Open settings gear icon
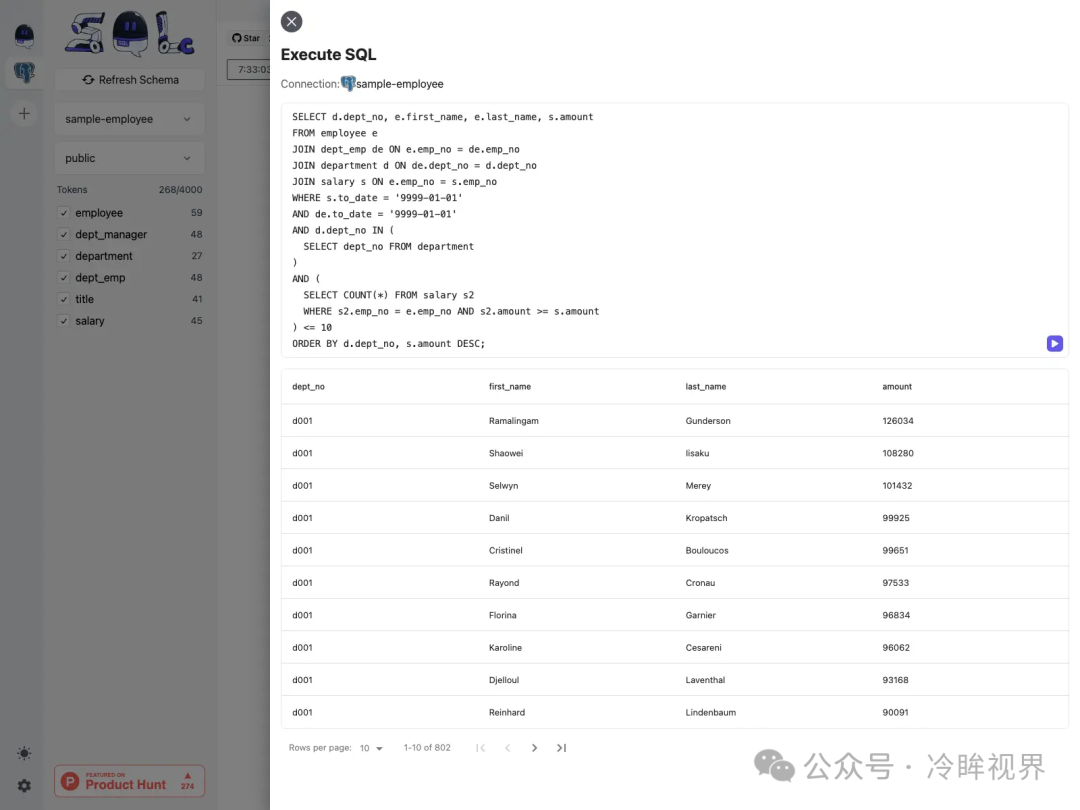The width and height of the screenshot is (1080, 810). pos(24,786)
